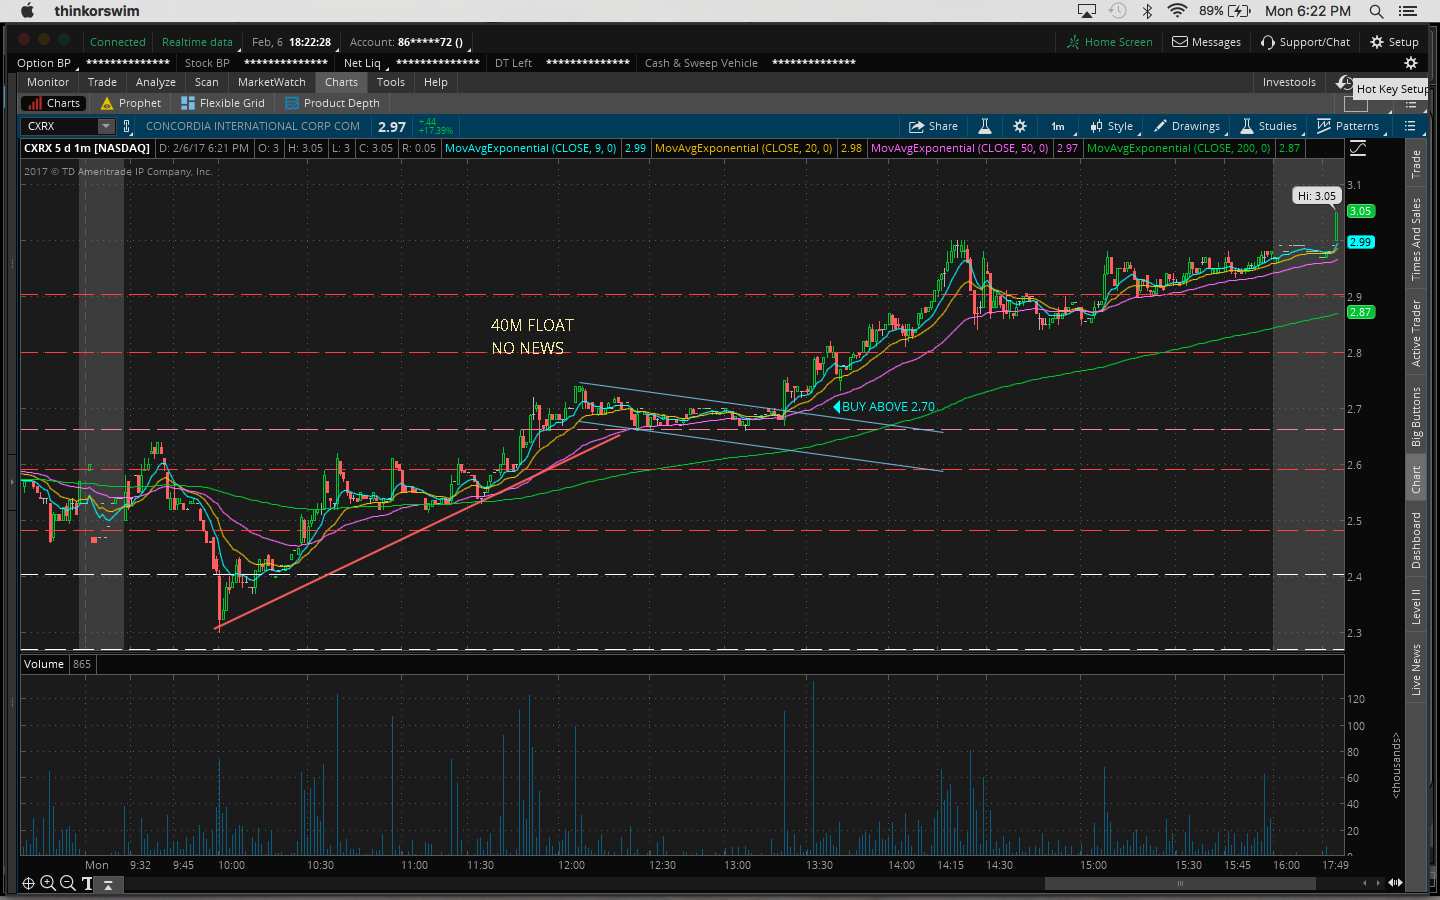
Task: Click the zoom out magnifier icon
Action: (x=67, y=883)
